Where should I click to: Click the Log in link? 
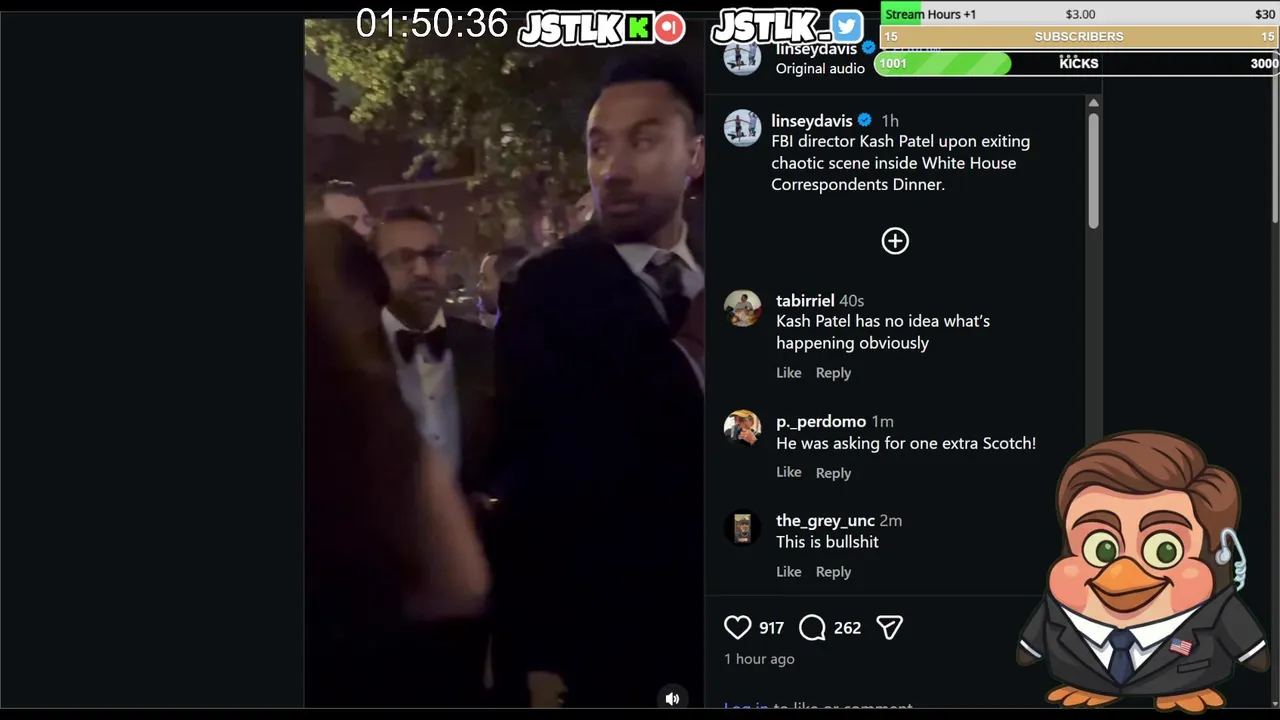pyautogui.click(x=746, y=708)
